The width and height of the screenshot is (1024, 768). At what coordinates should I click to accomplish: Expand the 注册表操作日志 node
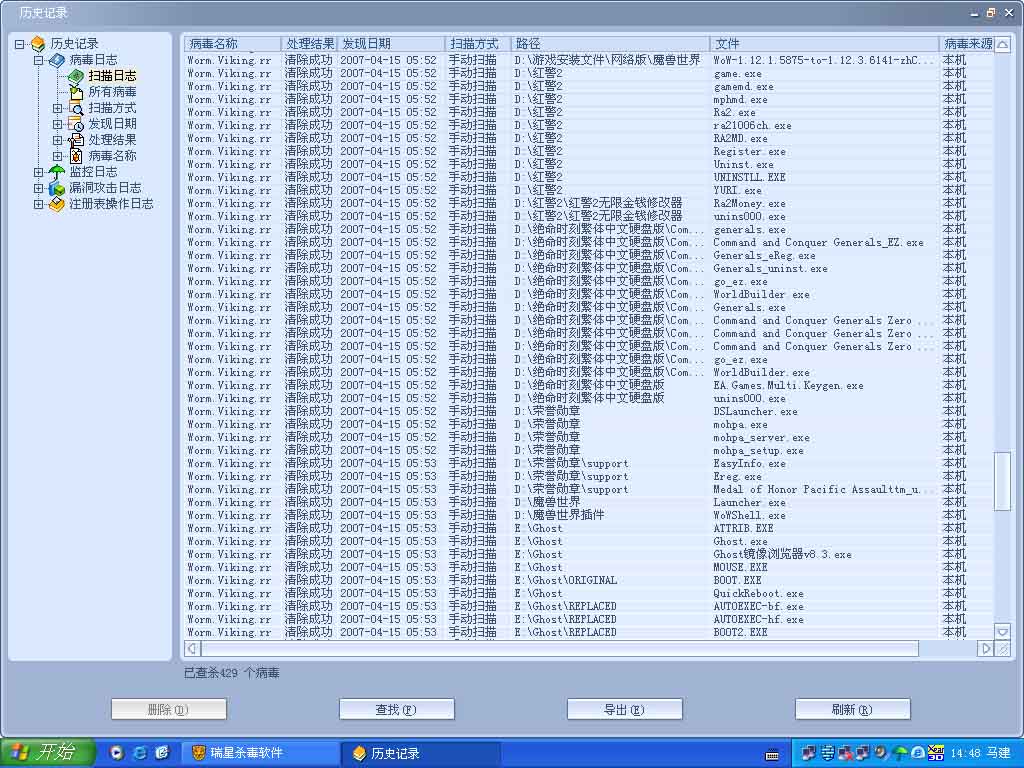39,204
